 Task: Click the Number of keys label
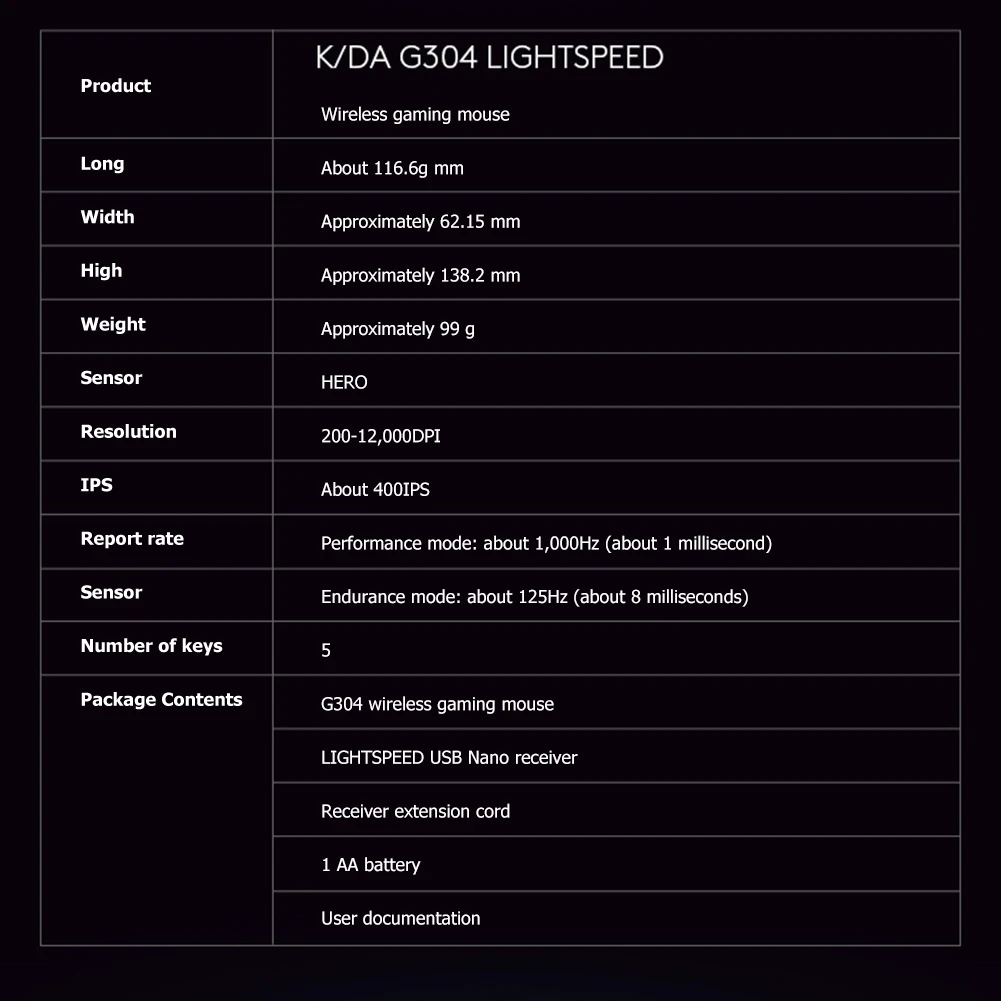(151, 646)
